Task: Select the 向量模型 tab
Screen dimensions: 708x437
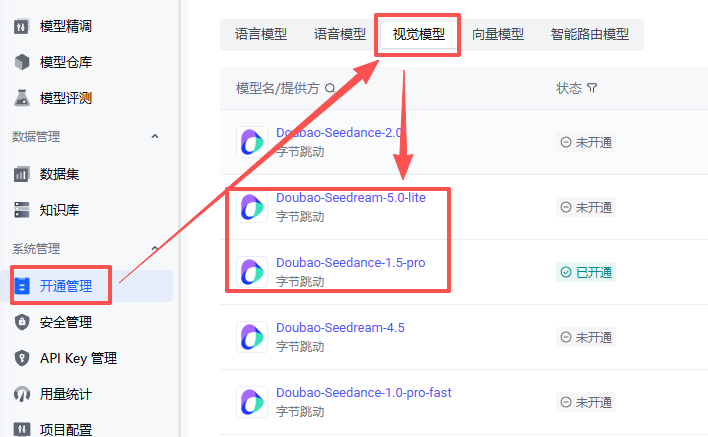Action: coord(498,34)
